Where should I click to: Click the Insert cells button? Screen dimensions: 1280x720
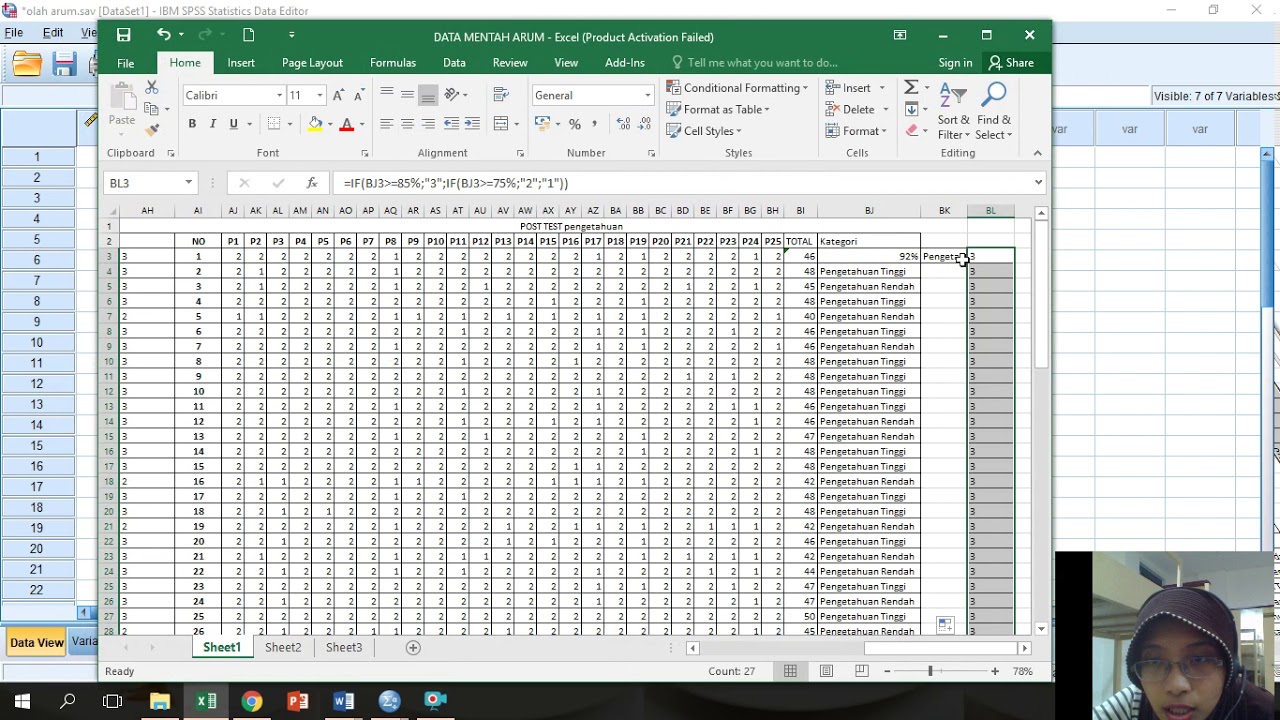pos(857,88)
